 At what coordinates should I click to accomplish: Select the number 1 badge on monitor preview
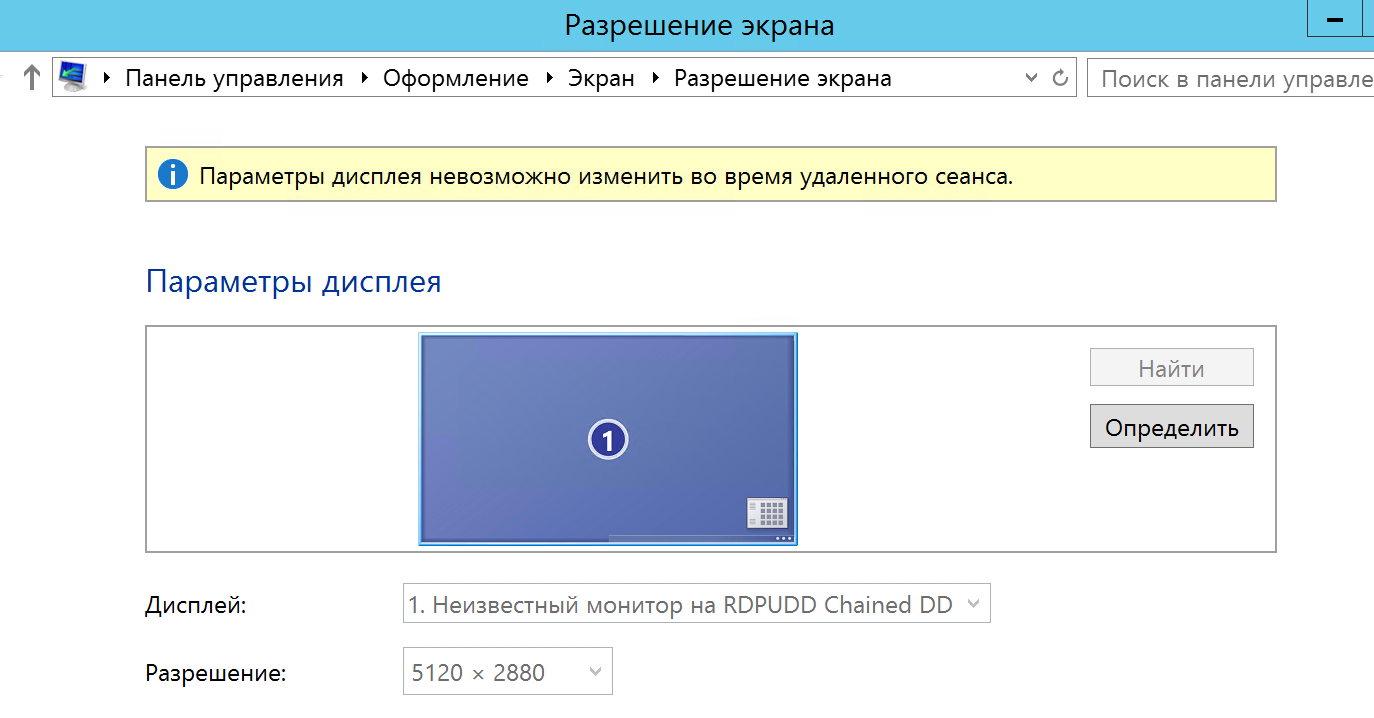[608, 439]
